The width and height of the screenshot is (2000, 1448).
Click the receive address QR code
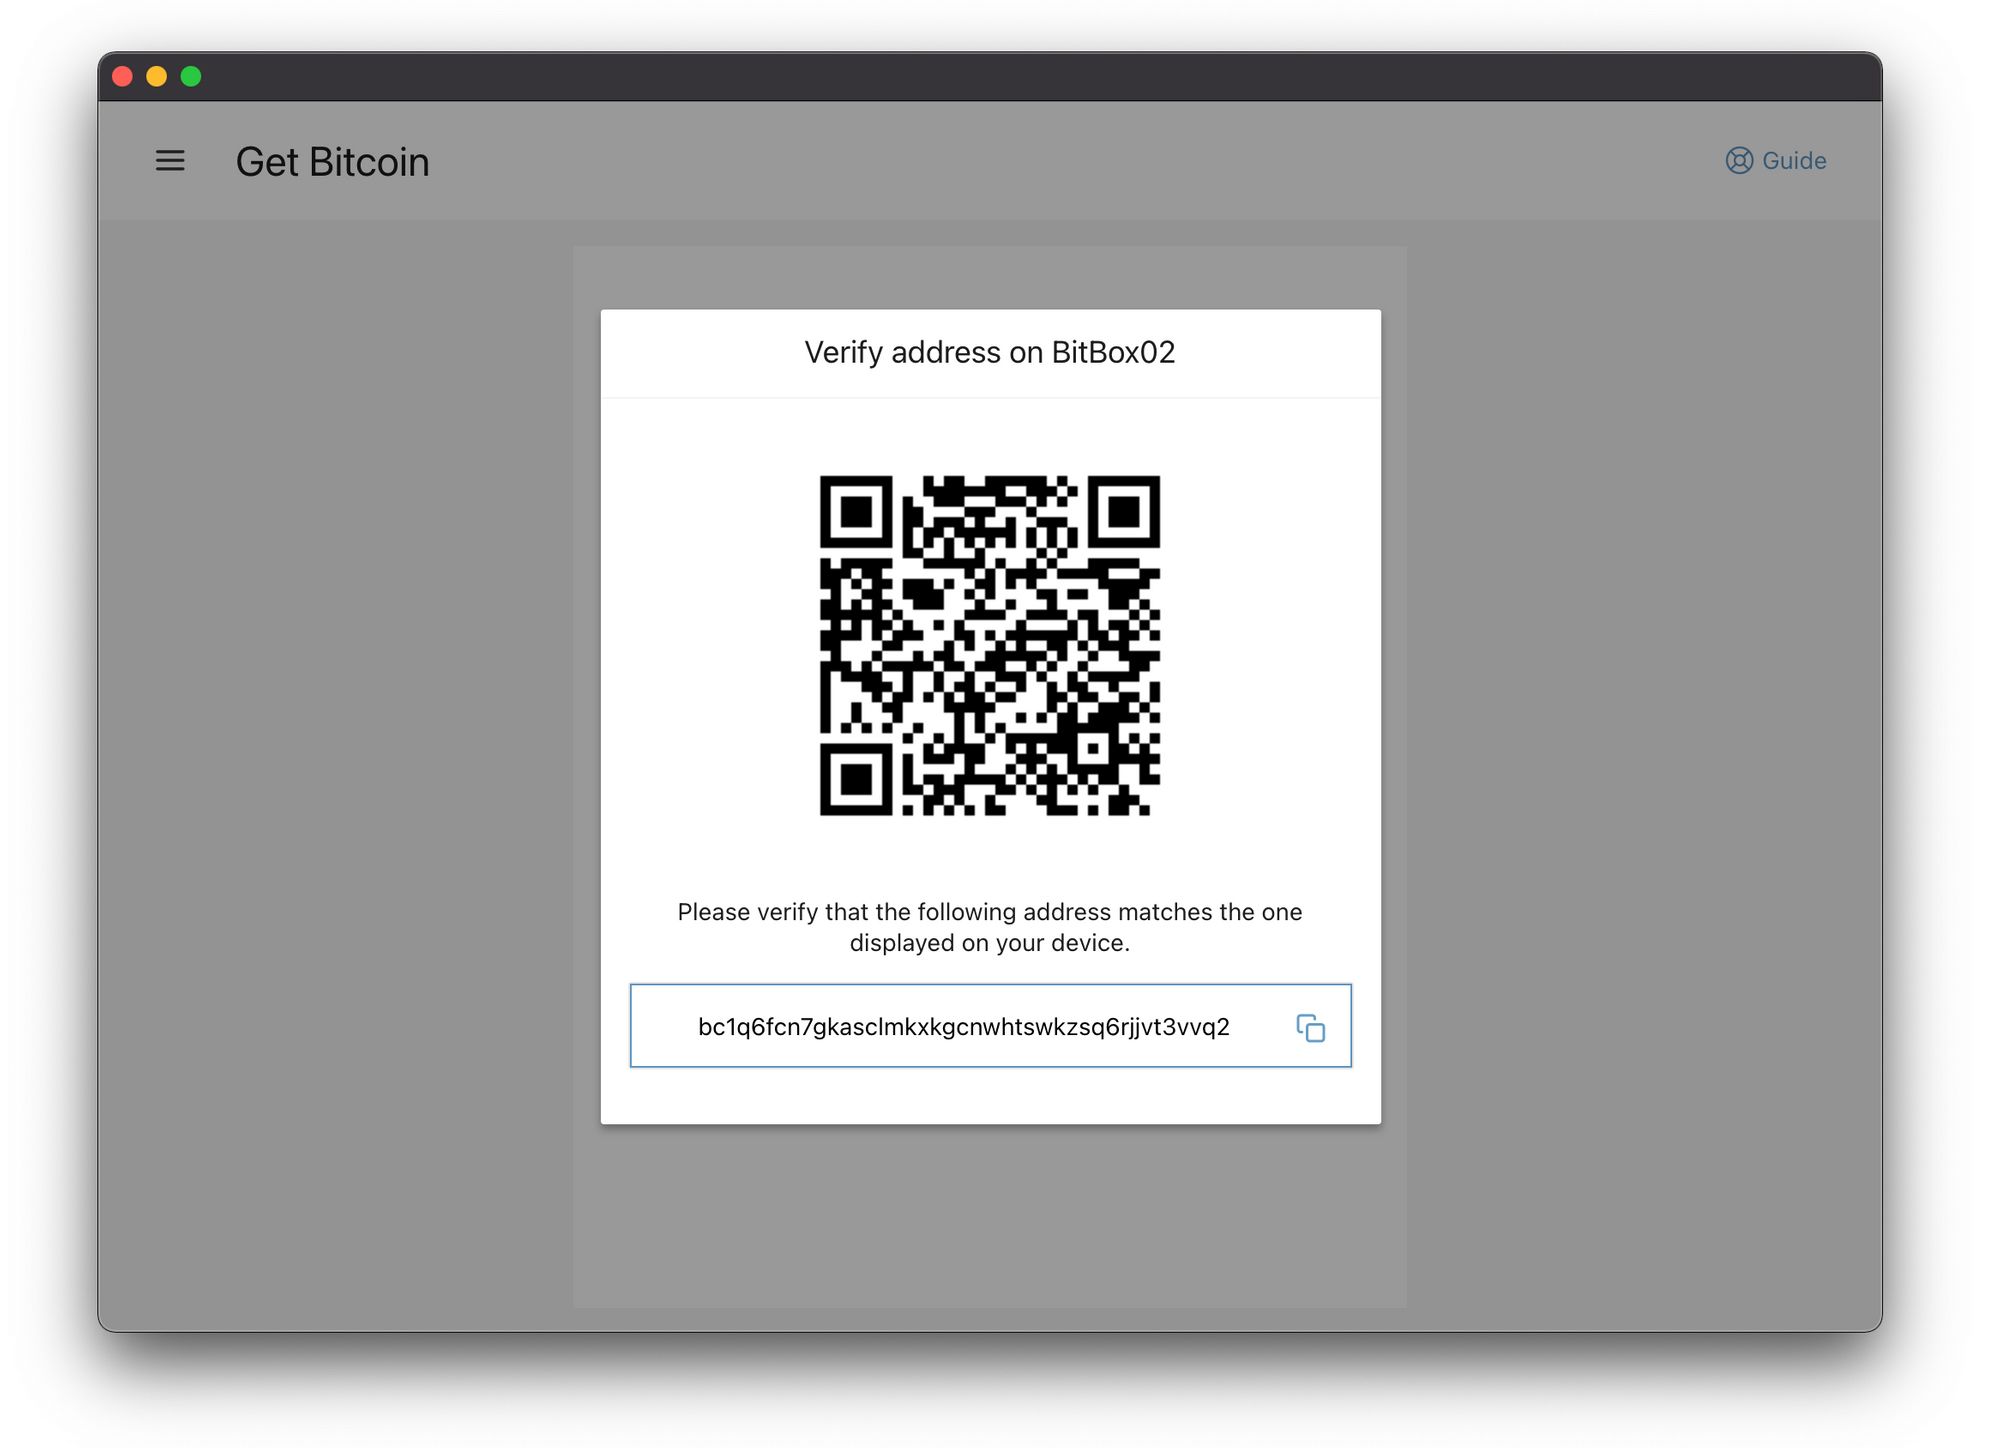point(990,645)
